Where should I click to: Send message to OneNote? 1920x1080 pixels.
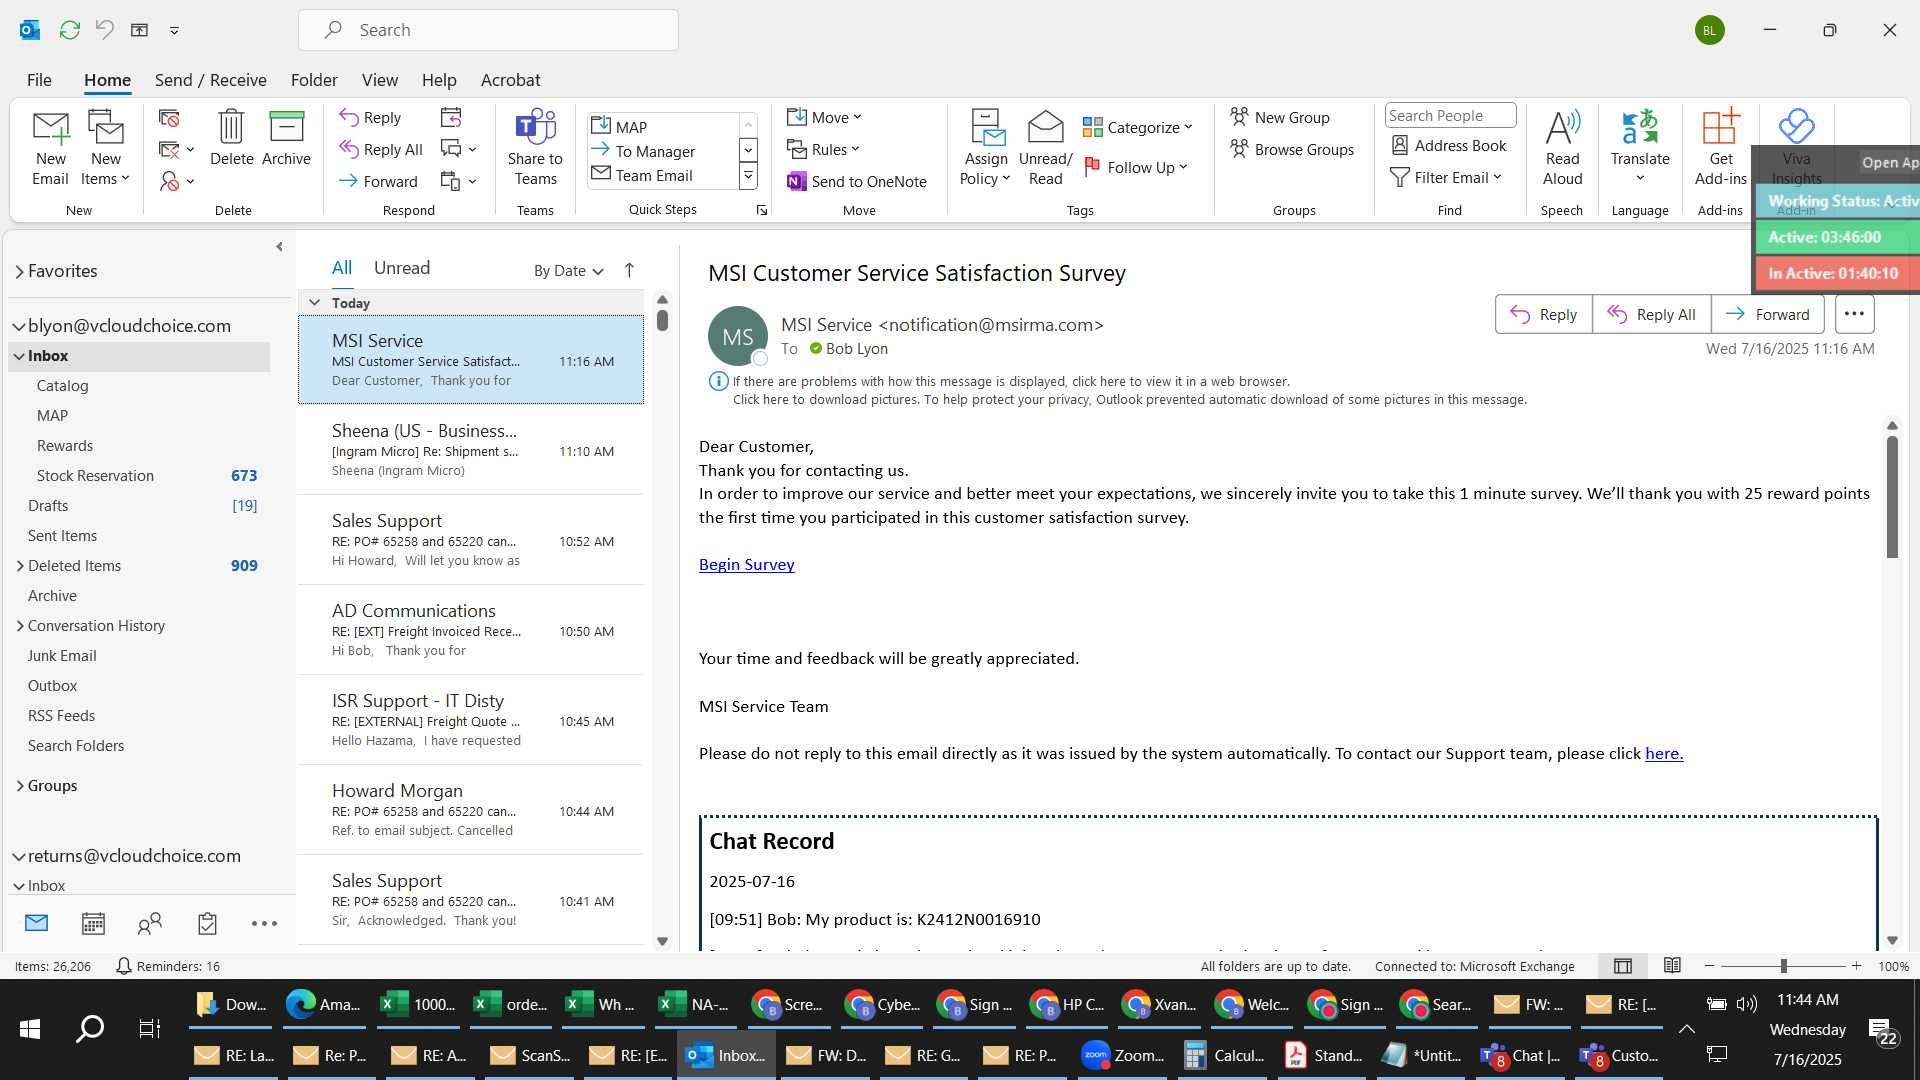pos(857,182)
